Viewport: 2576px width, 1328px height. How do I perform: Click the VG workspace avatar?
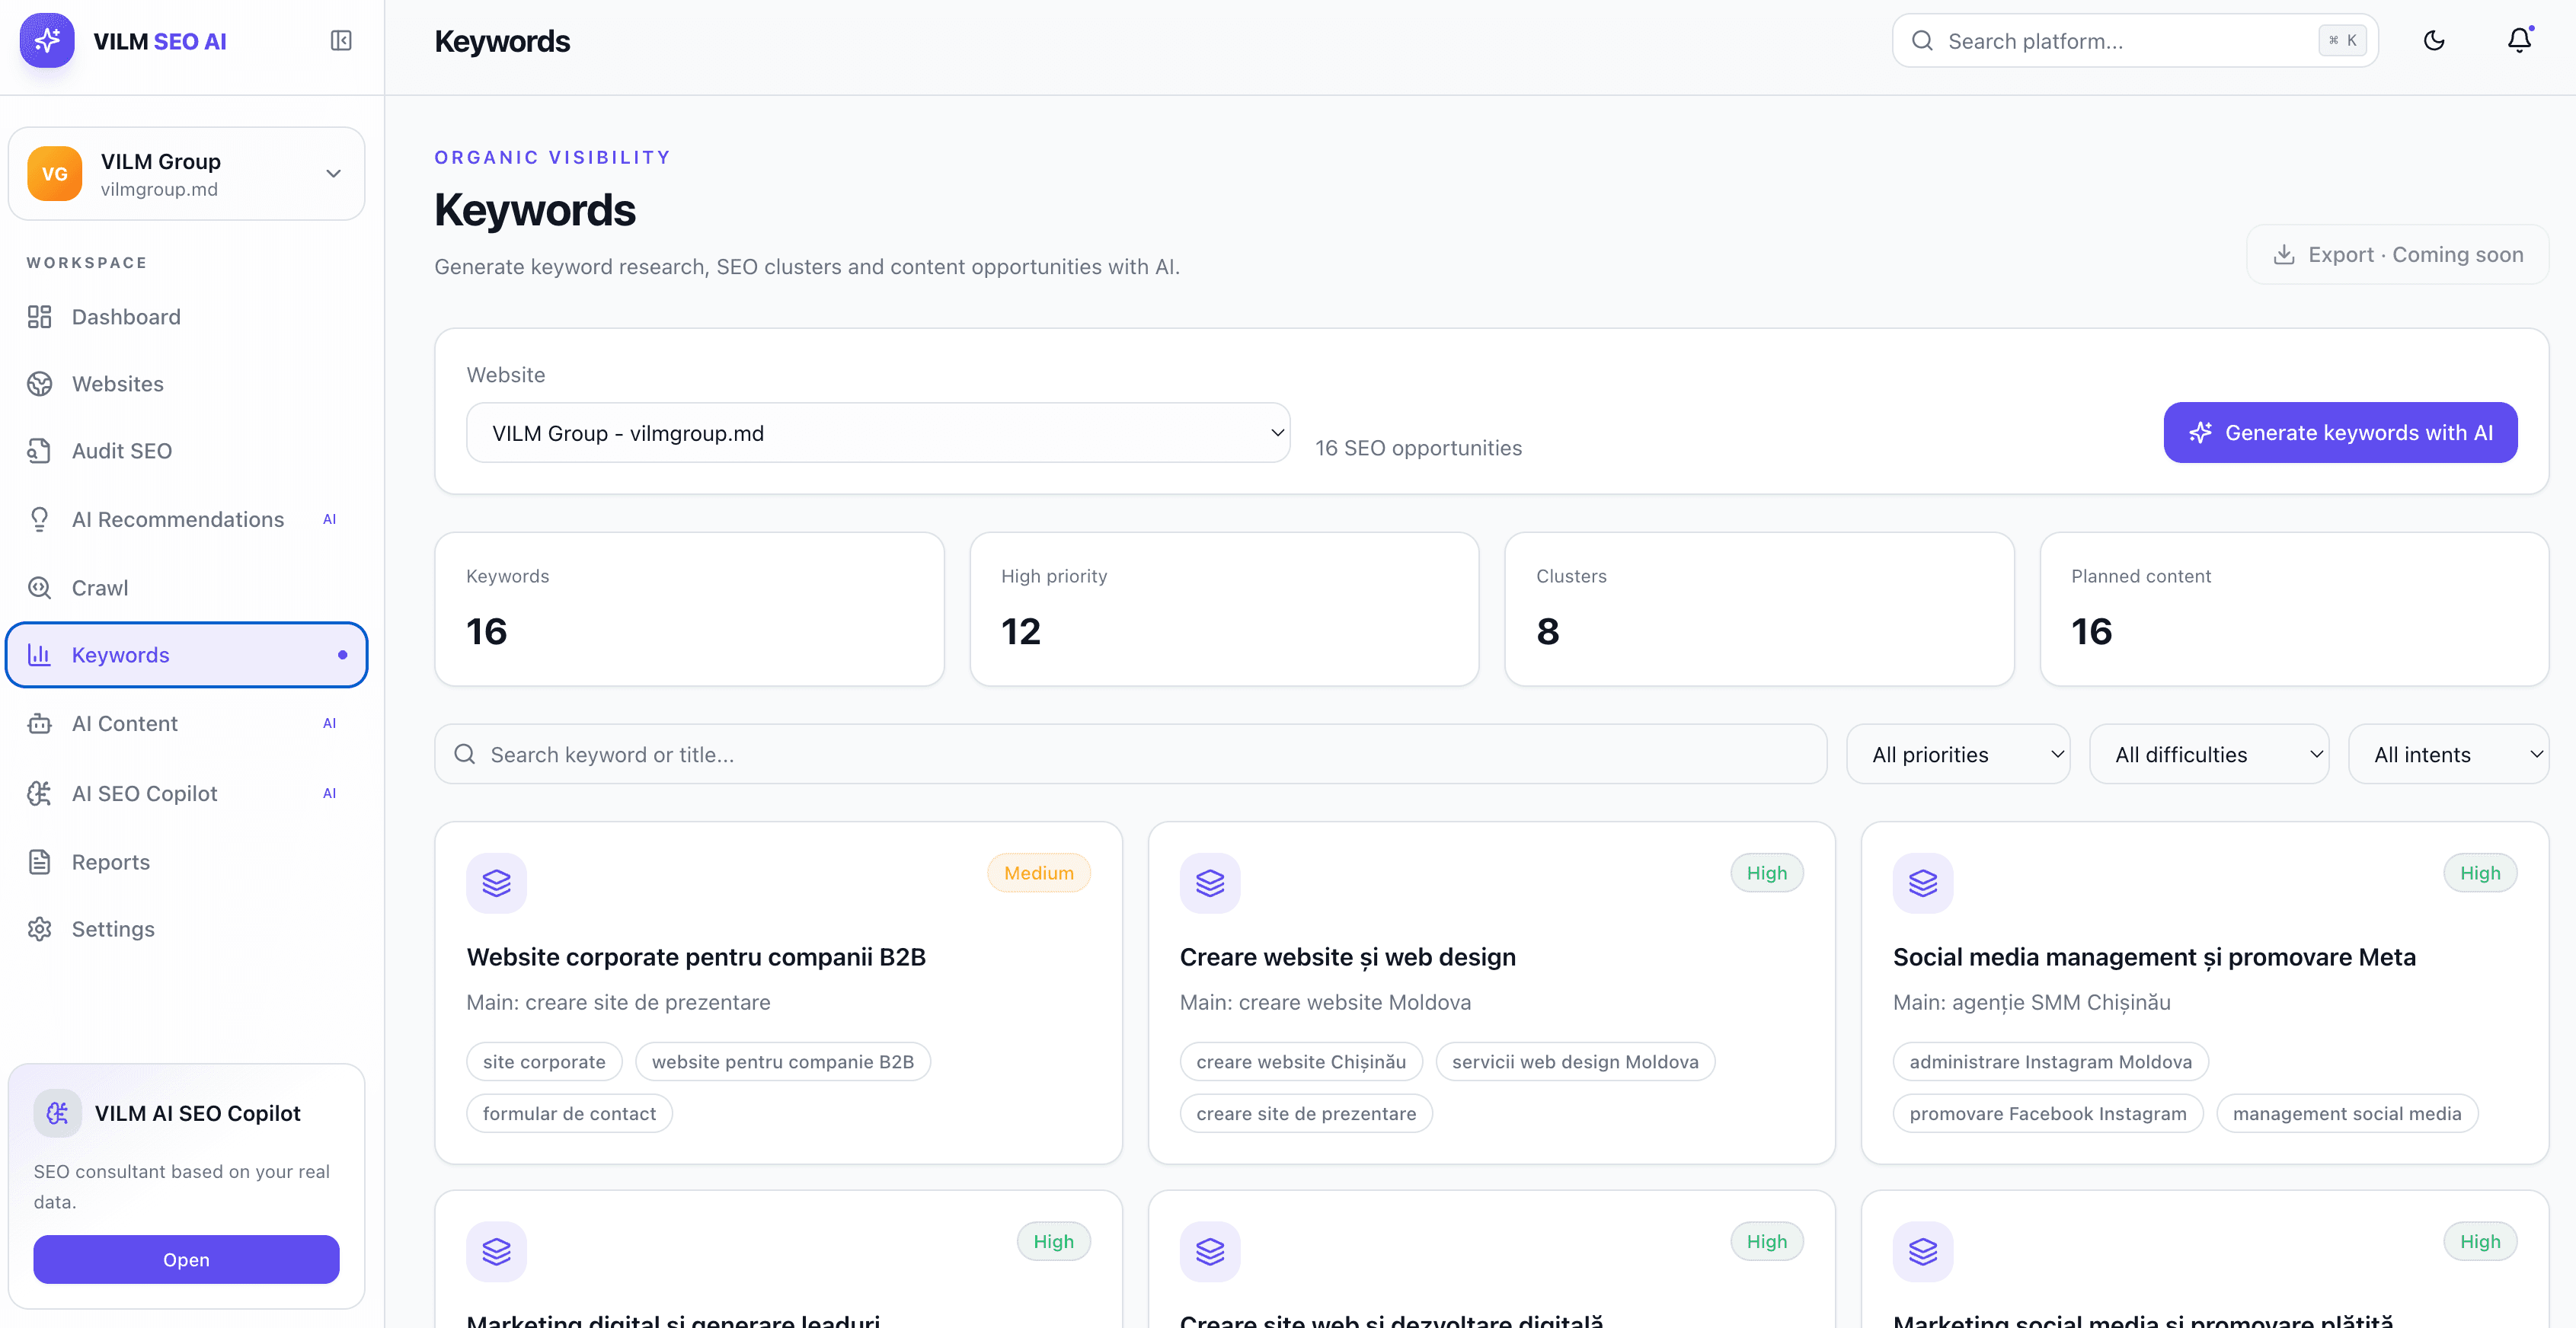pos(55,174)
